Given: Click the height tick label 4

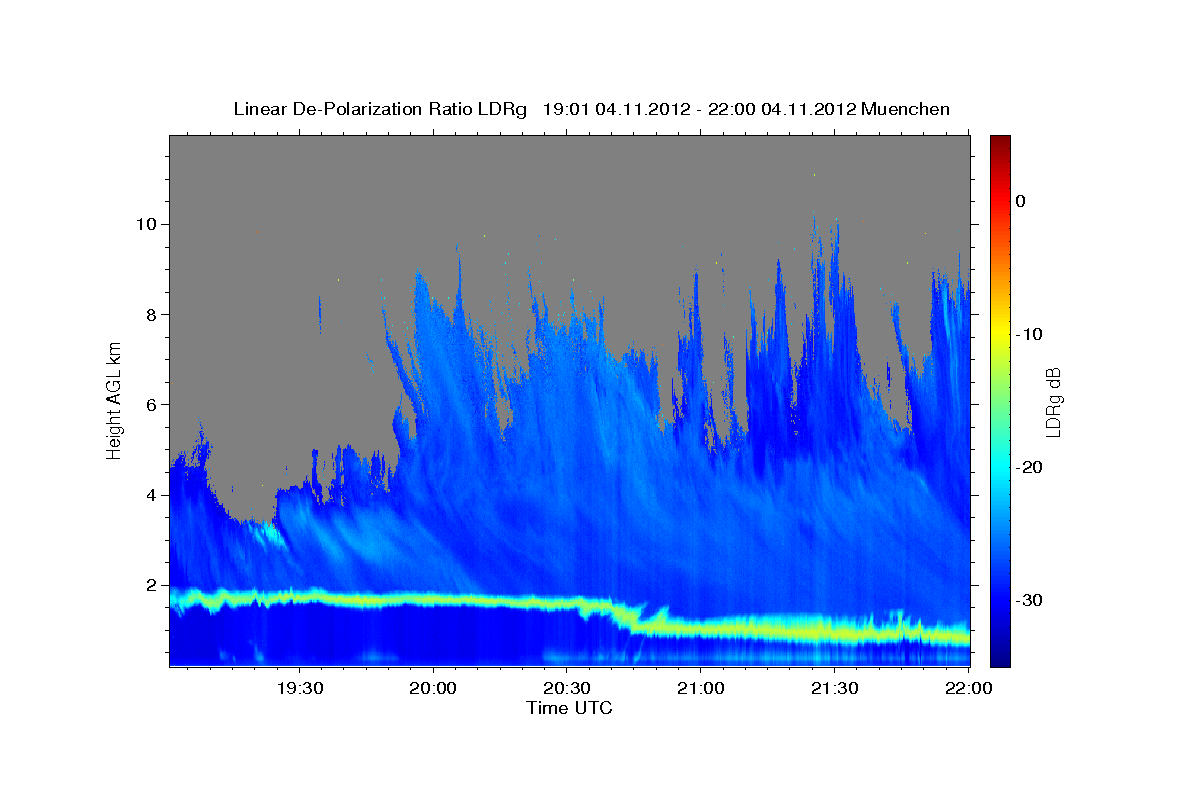Looking at the screenshot, I should [154, 495].
